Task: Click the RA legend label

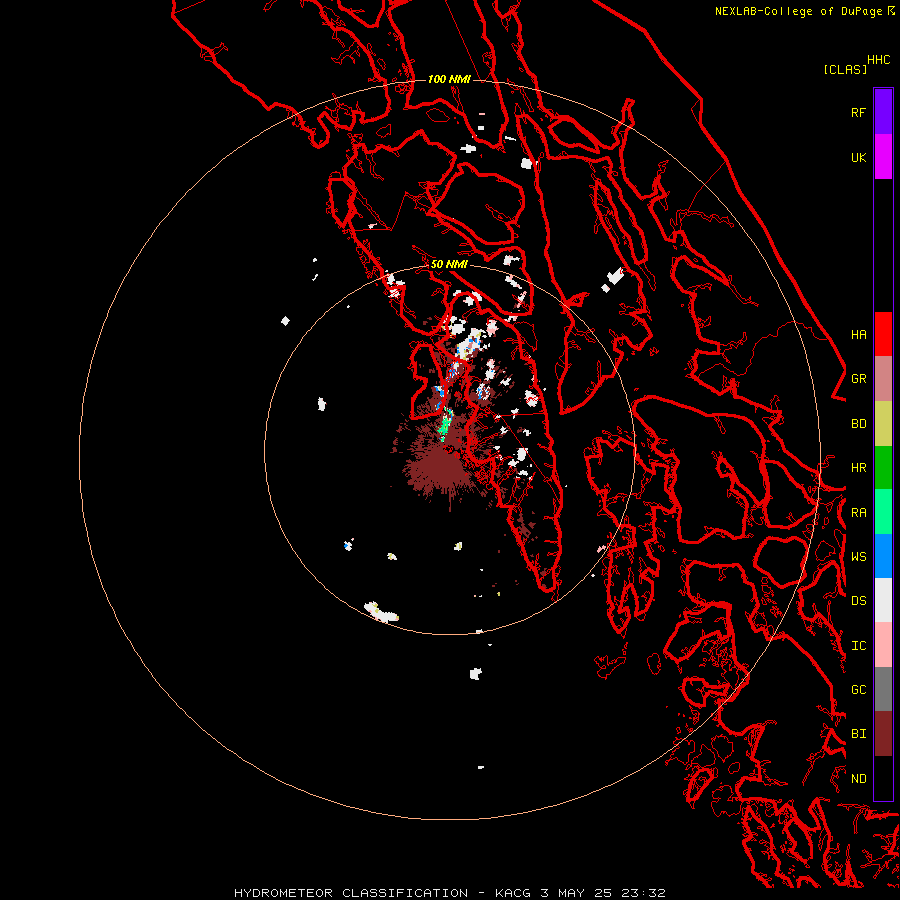Action: [858, 513]
